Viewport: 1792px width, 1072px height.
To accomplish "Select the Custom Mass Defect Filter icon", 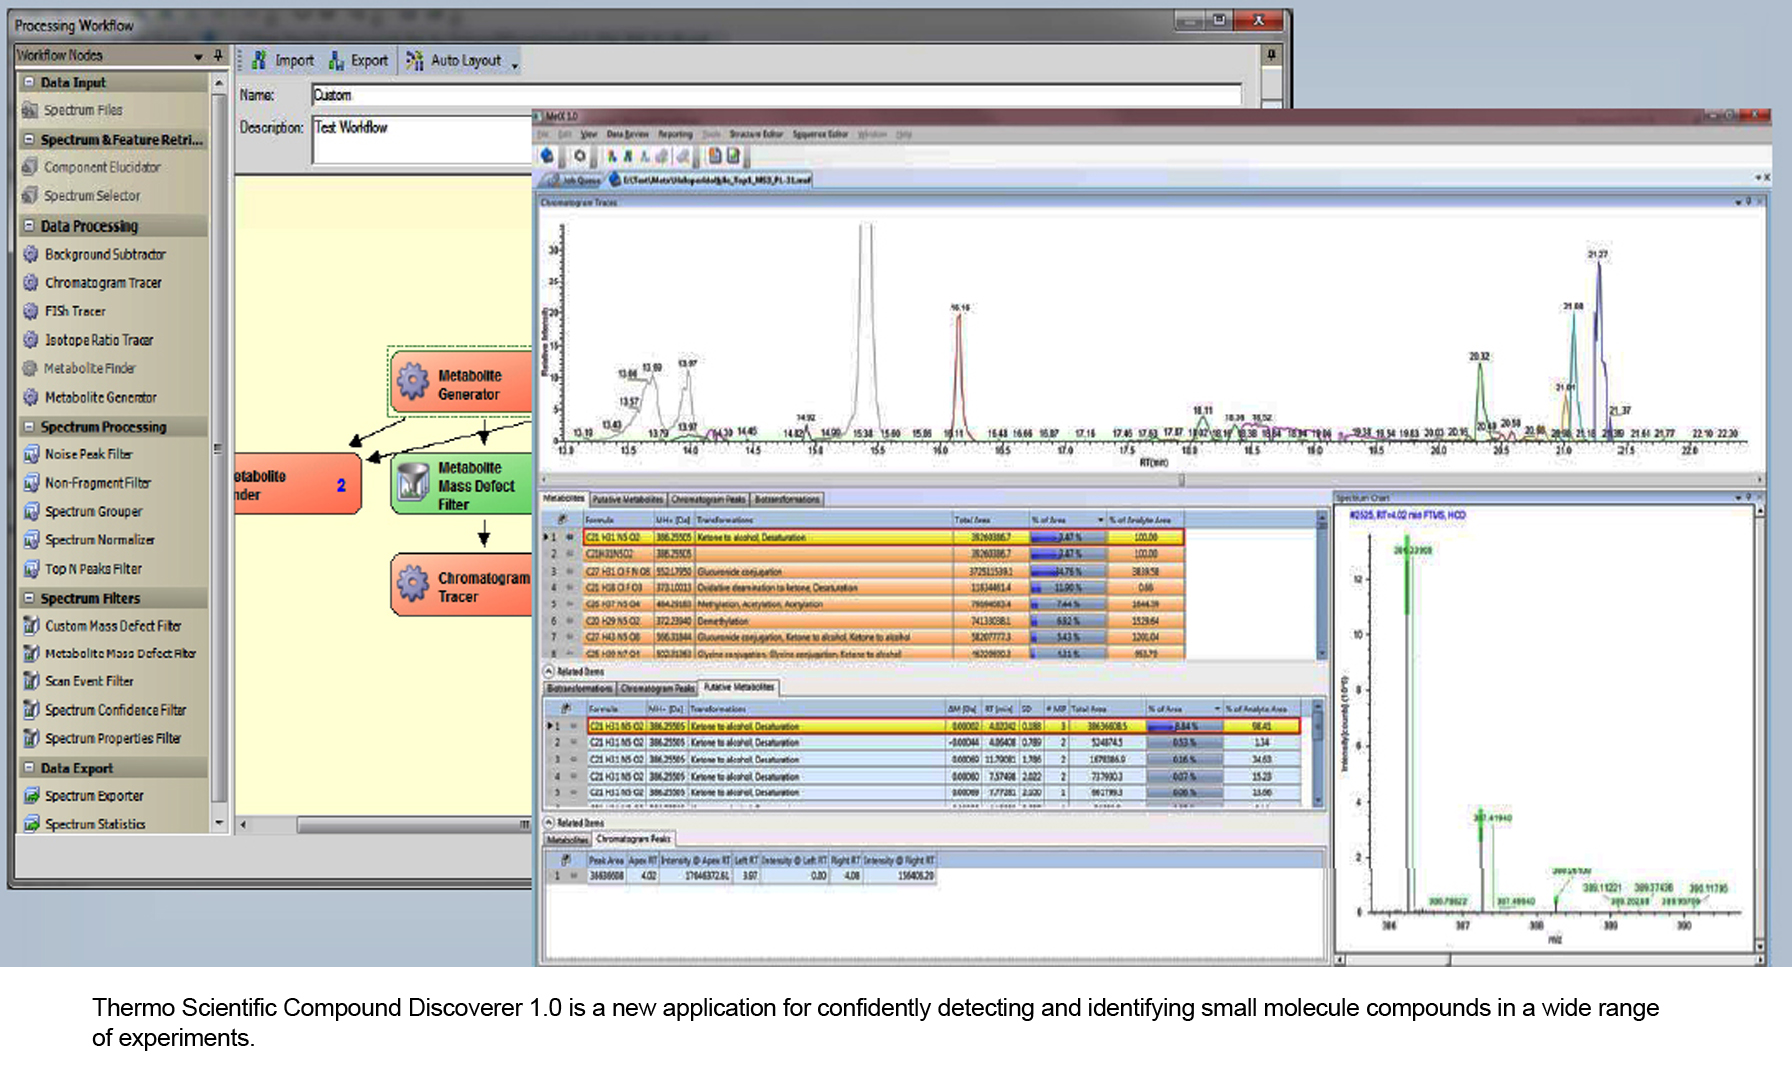I will tap(30, 626).
